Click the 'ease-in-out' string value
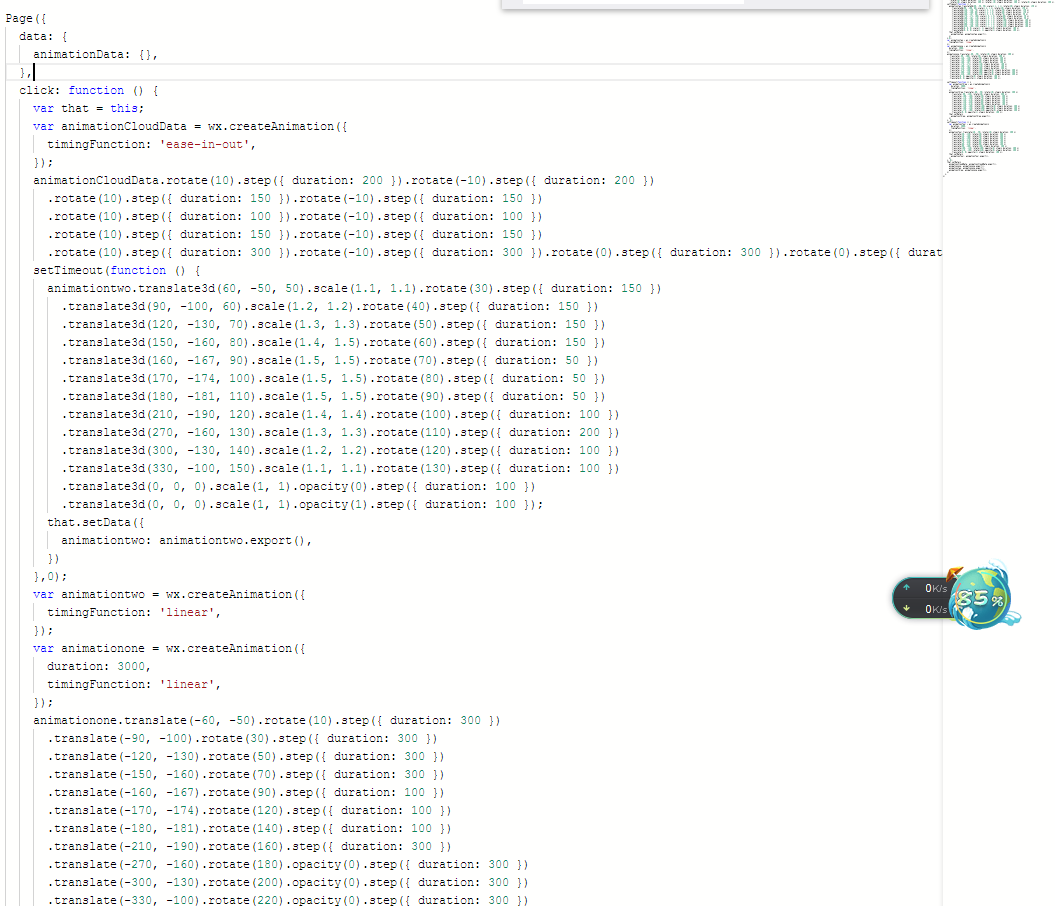 click(x=204, y=145)
